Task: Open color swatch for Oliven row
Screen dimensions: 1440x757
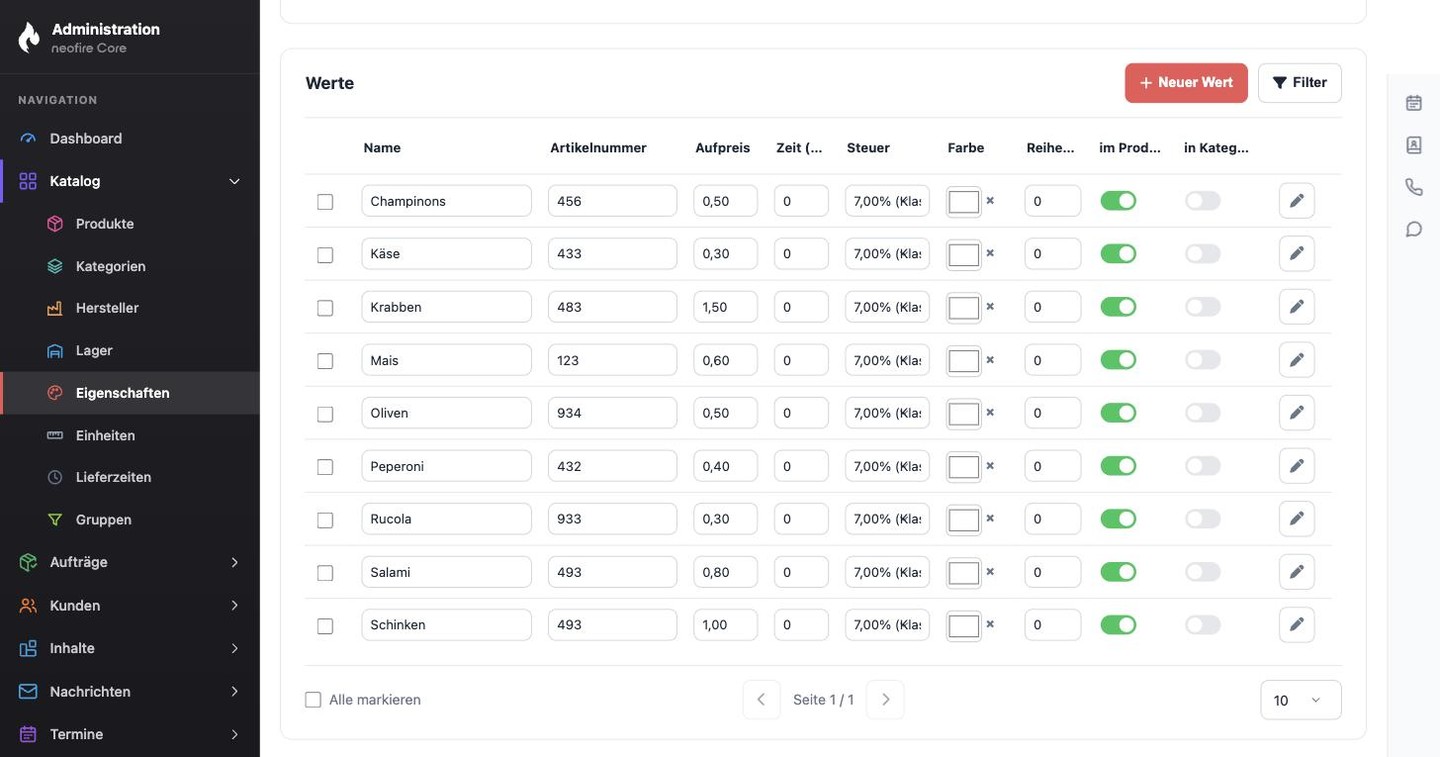Action: [x=964, y=413]
